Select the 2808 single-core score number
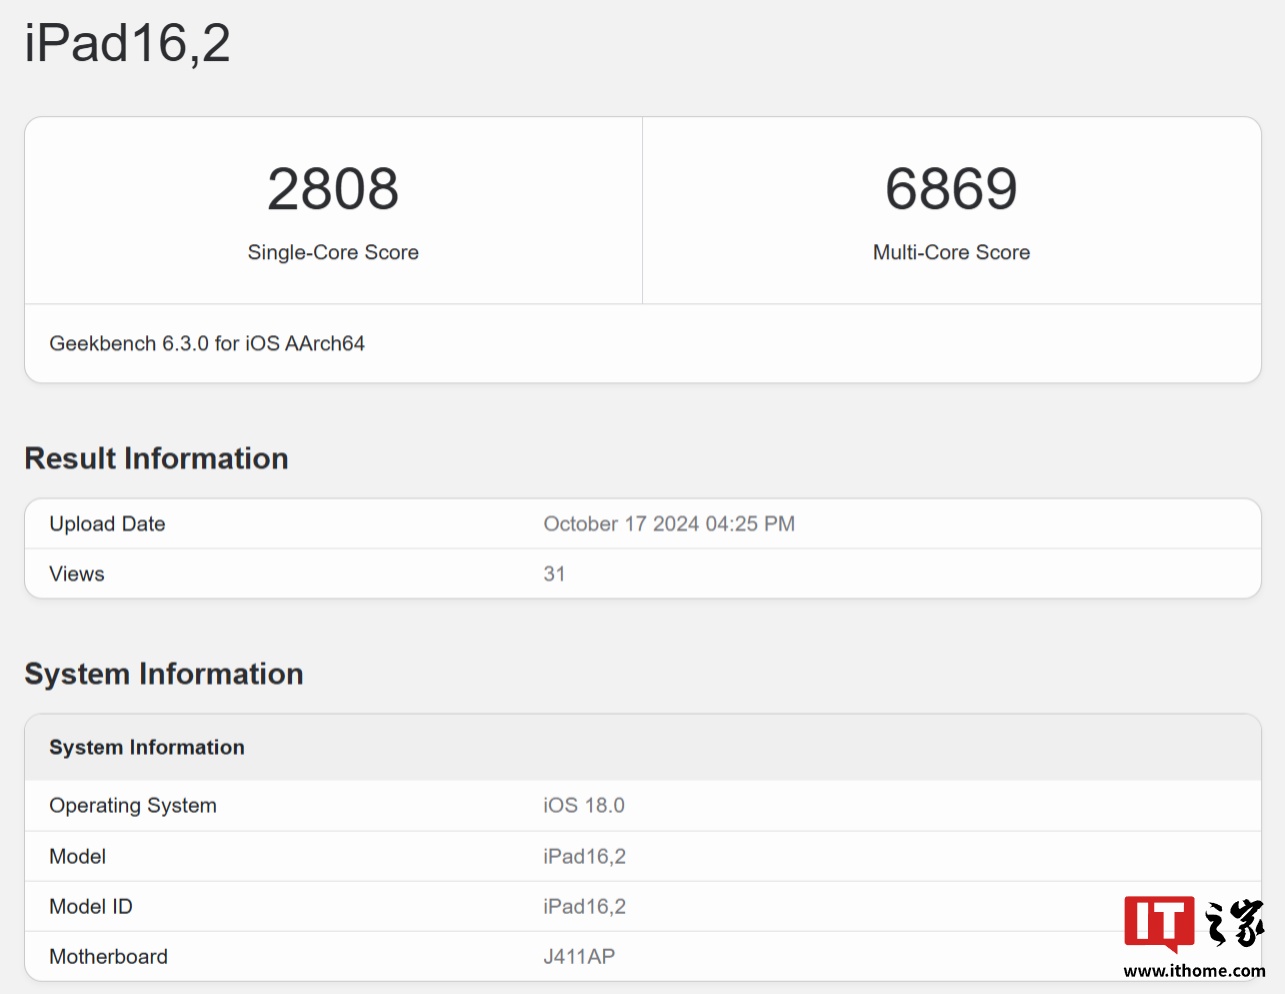 point(333,189)
